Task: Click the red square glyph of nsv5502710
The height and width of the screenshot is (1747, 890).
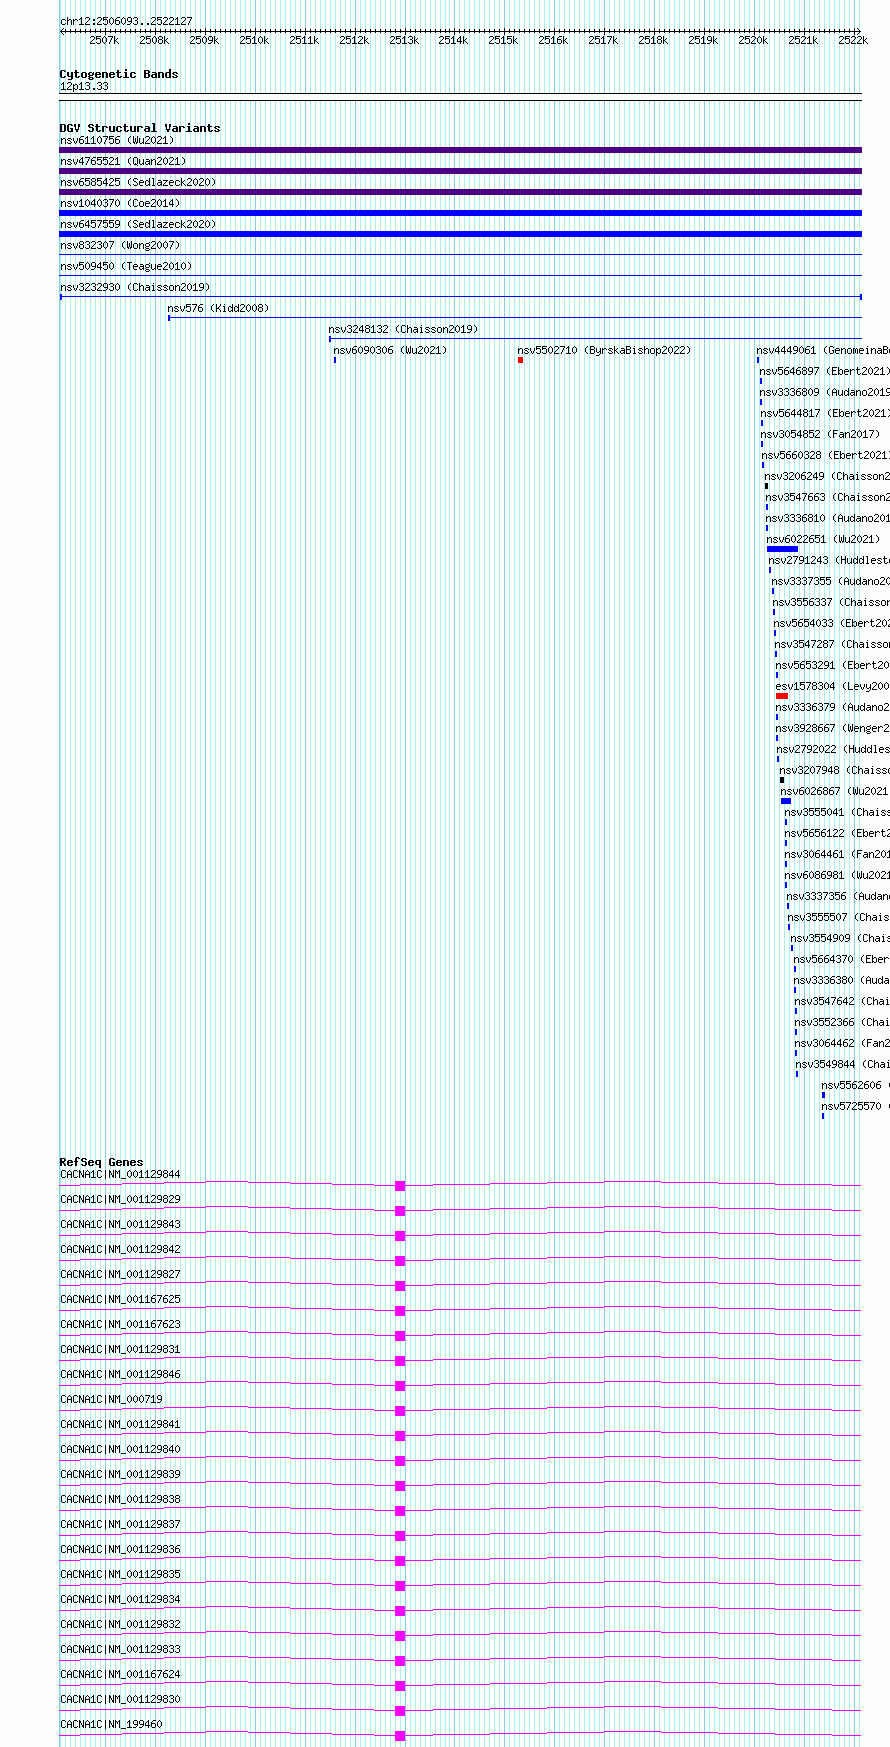Action: 521,360
